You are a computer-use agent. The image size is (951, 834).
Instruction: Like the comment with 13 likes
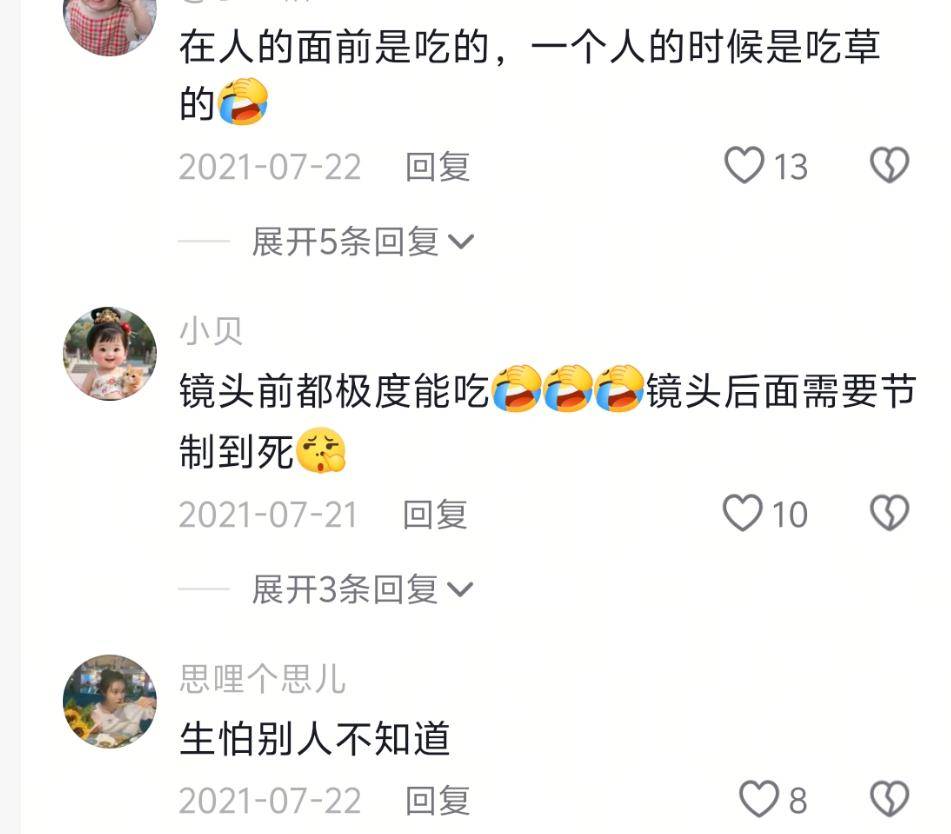pyautogui.click(x=744, y=165)
